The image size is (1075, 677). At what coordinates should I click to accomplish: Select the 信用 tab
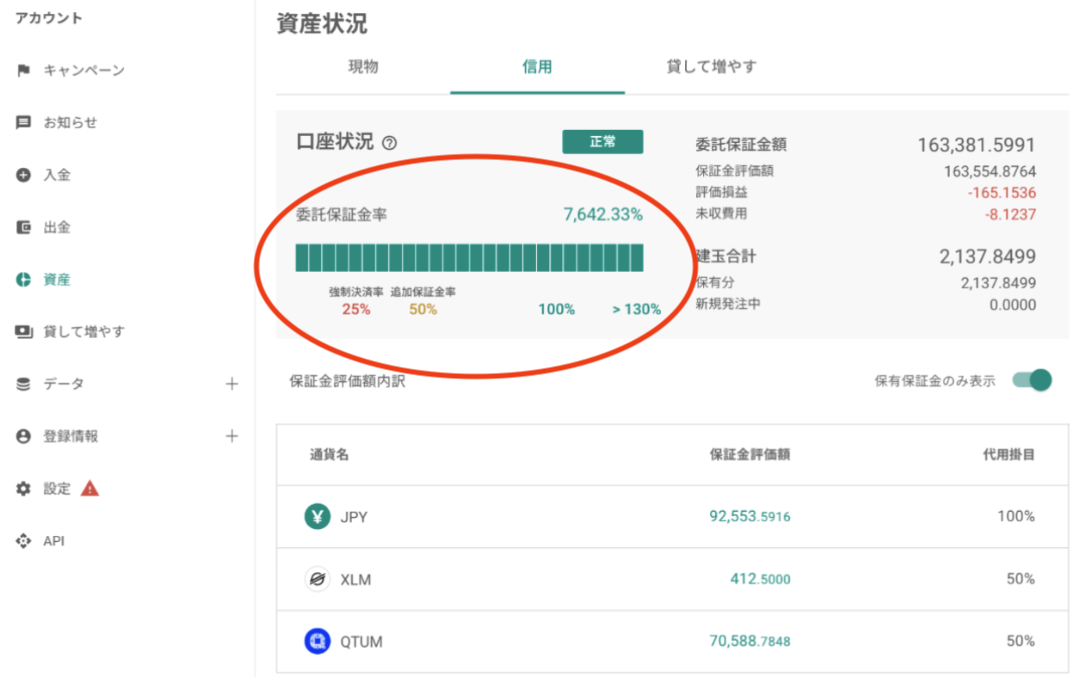[537, 67]
